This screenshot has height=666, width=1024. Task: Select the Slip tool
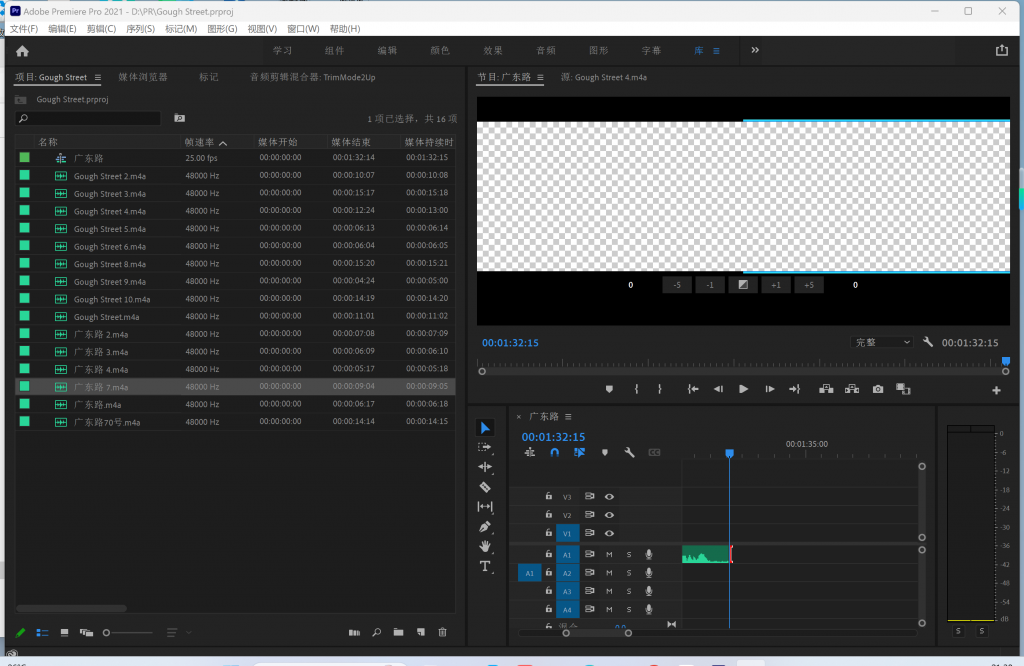[x=485, y=507]
